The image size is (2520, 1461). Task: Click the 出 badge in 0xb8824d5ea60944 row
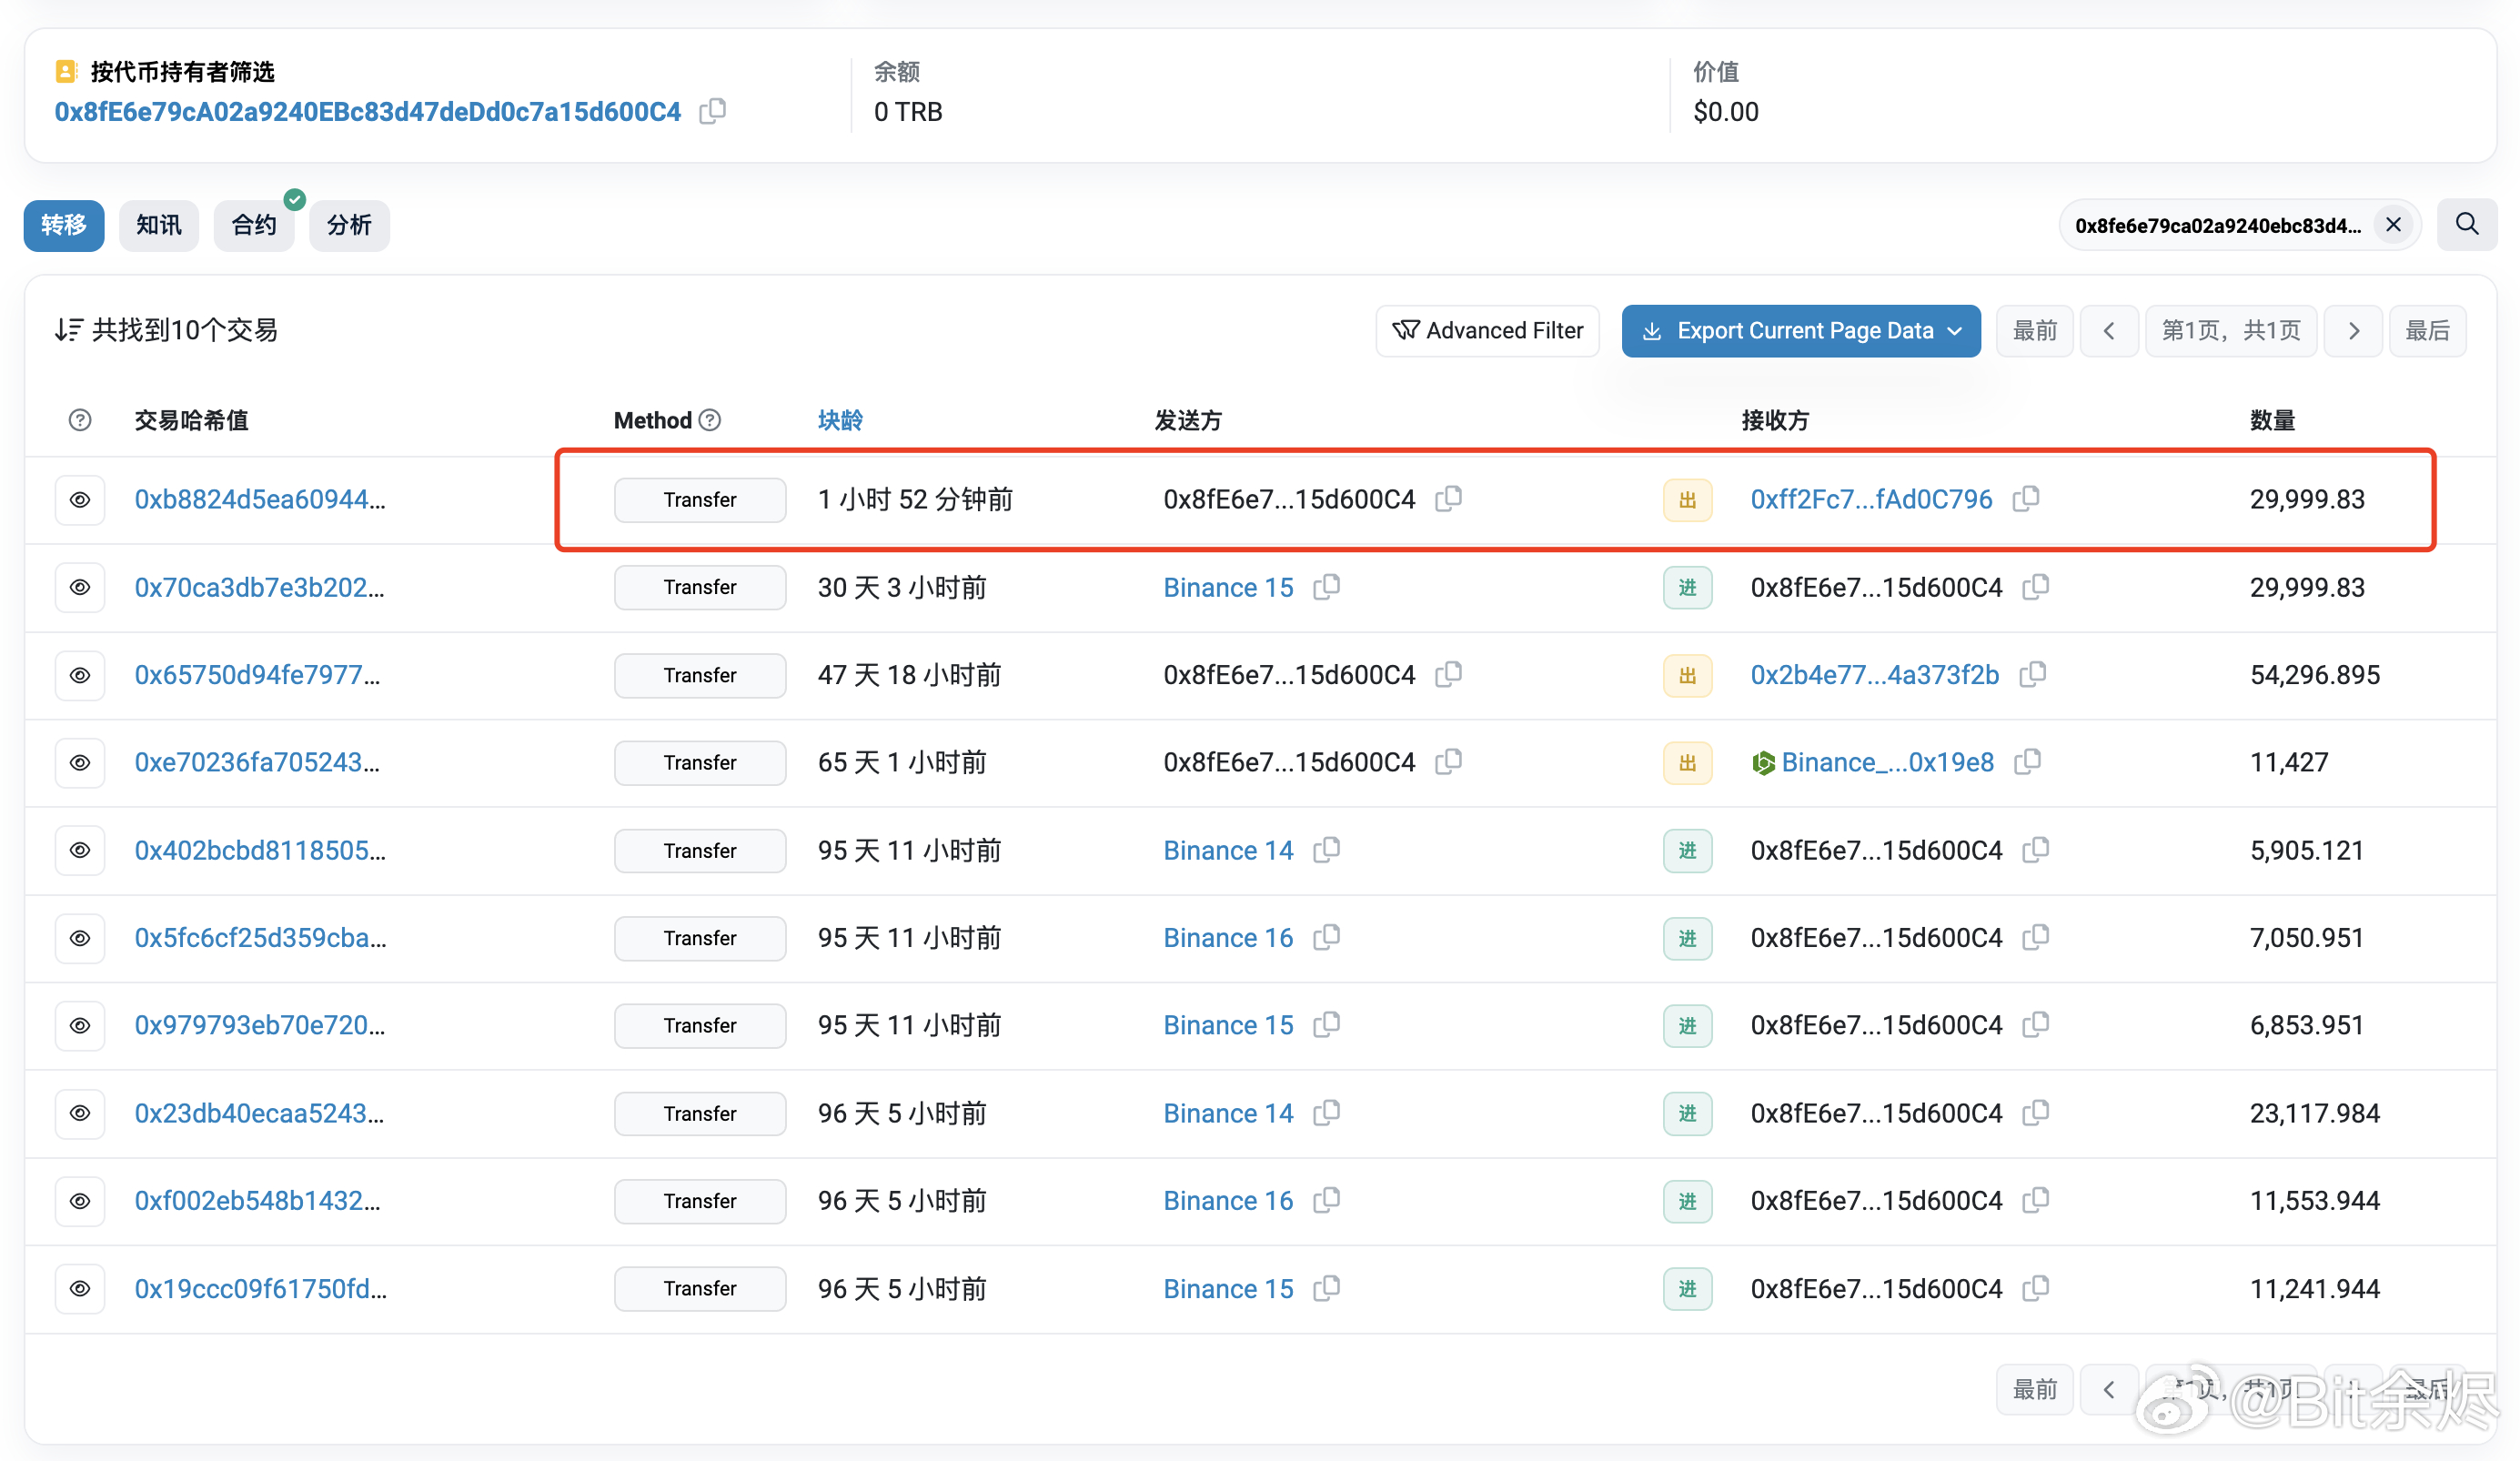pyautogui.click(x=1687, y=500)
